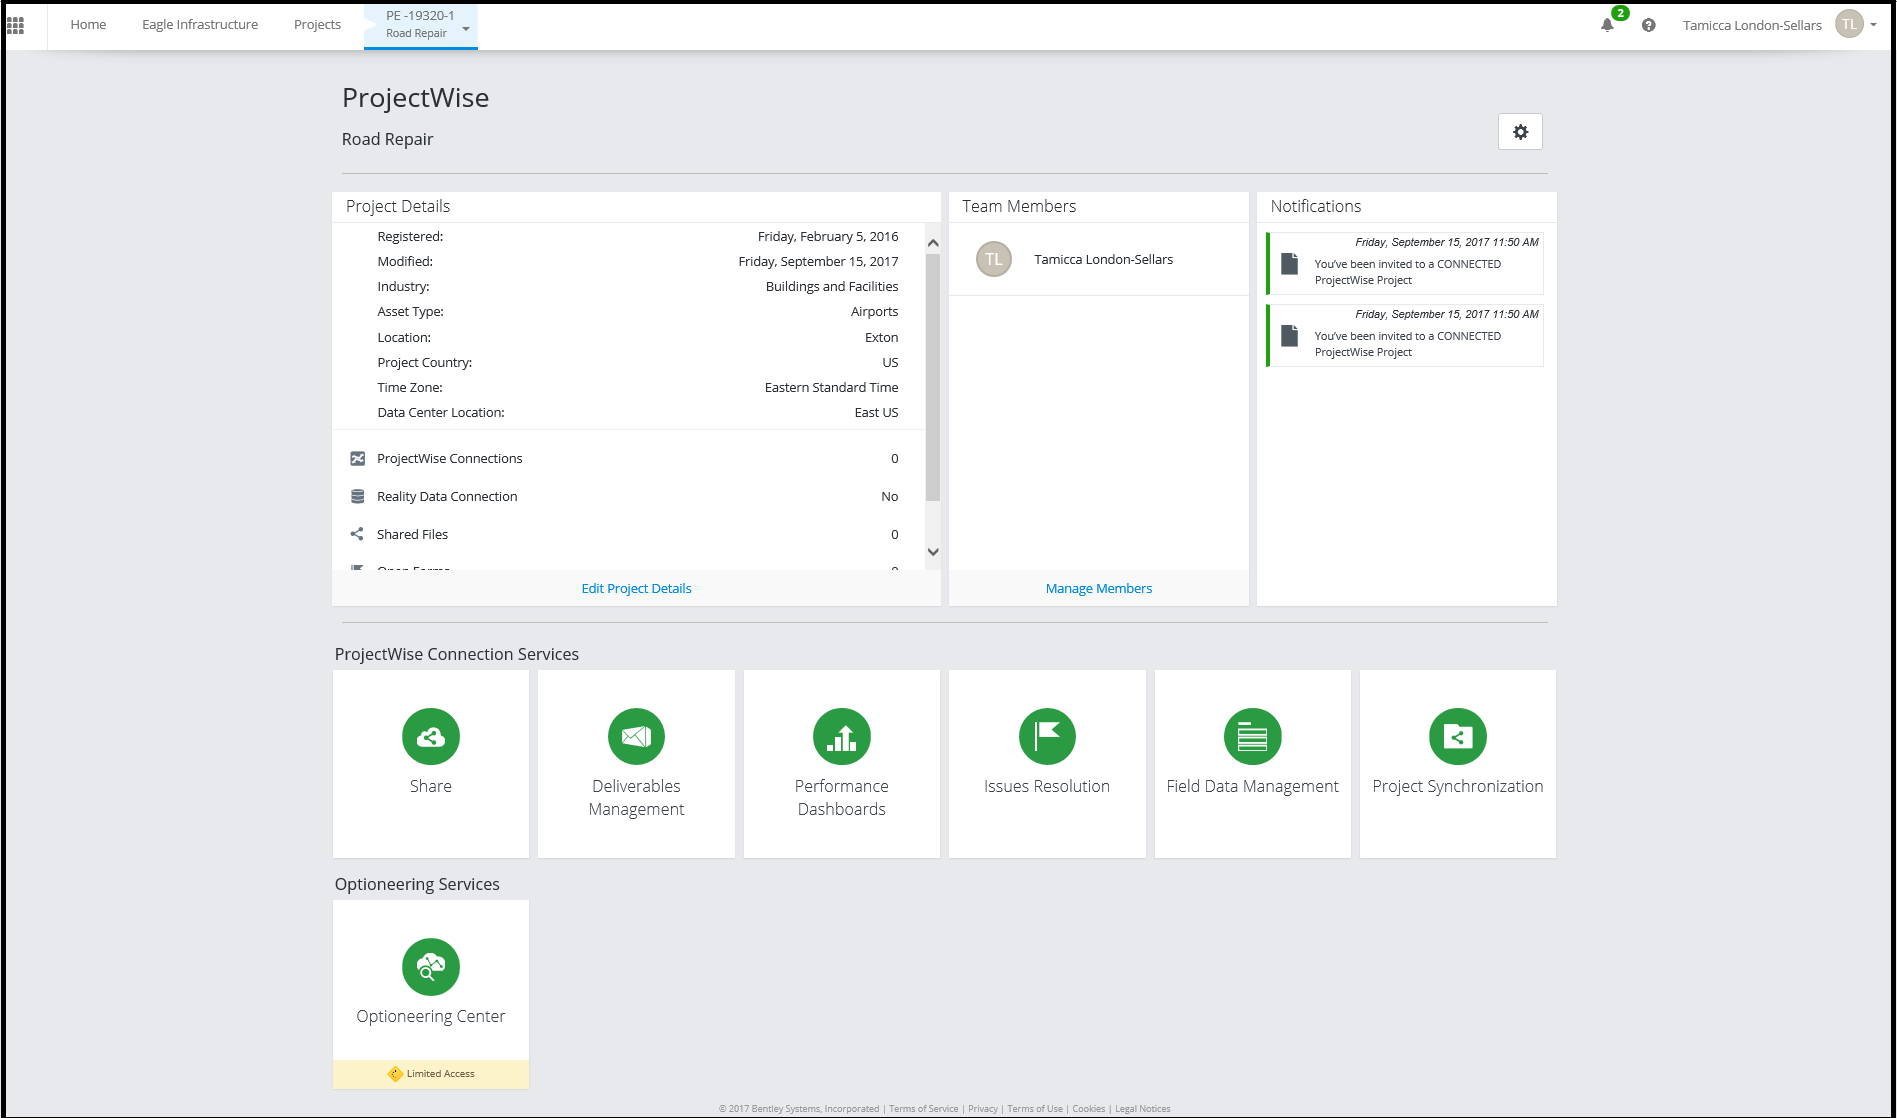The height and width of the screenshot is (1118, 1897).
Task: Go to the Home tab
Action: pyautogui.click(x=88, y=25)
